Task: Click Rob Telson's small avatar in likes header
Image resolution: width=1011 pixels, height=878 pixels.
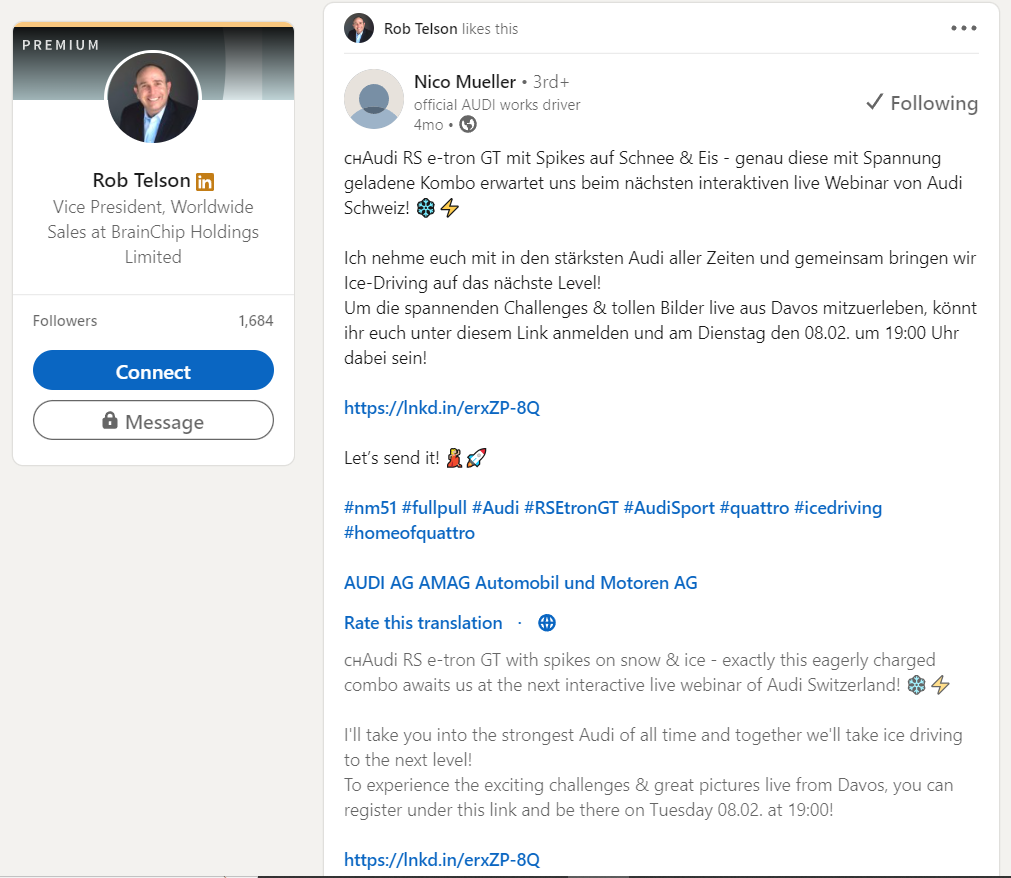Action: click(x=359, y=29)
